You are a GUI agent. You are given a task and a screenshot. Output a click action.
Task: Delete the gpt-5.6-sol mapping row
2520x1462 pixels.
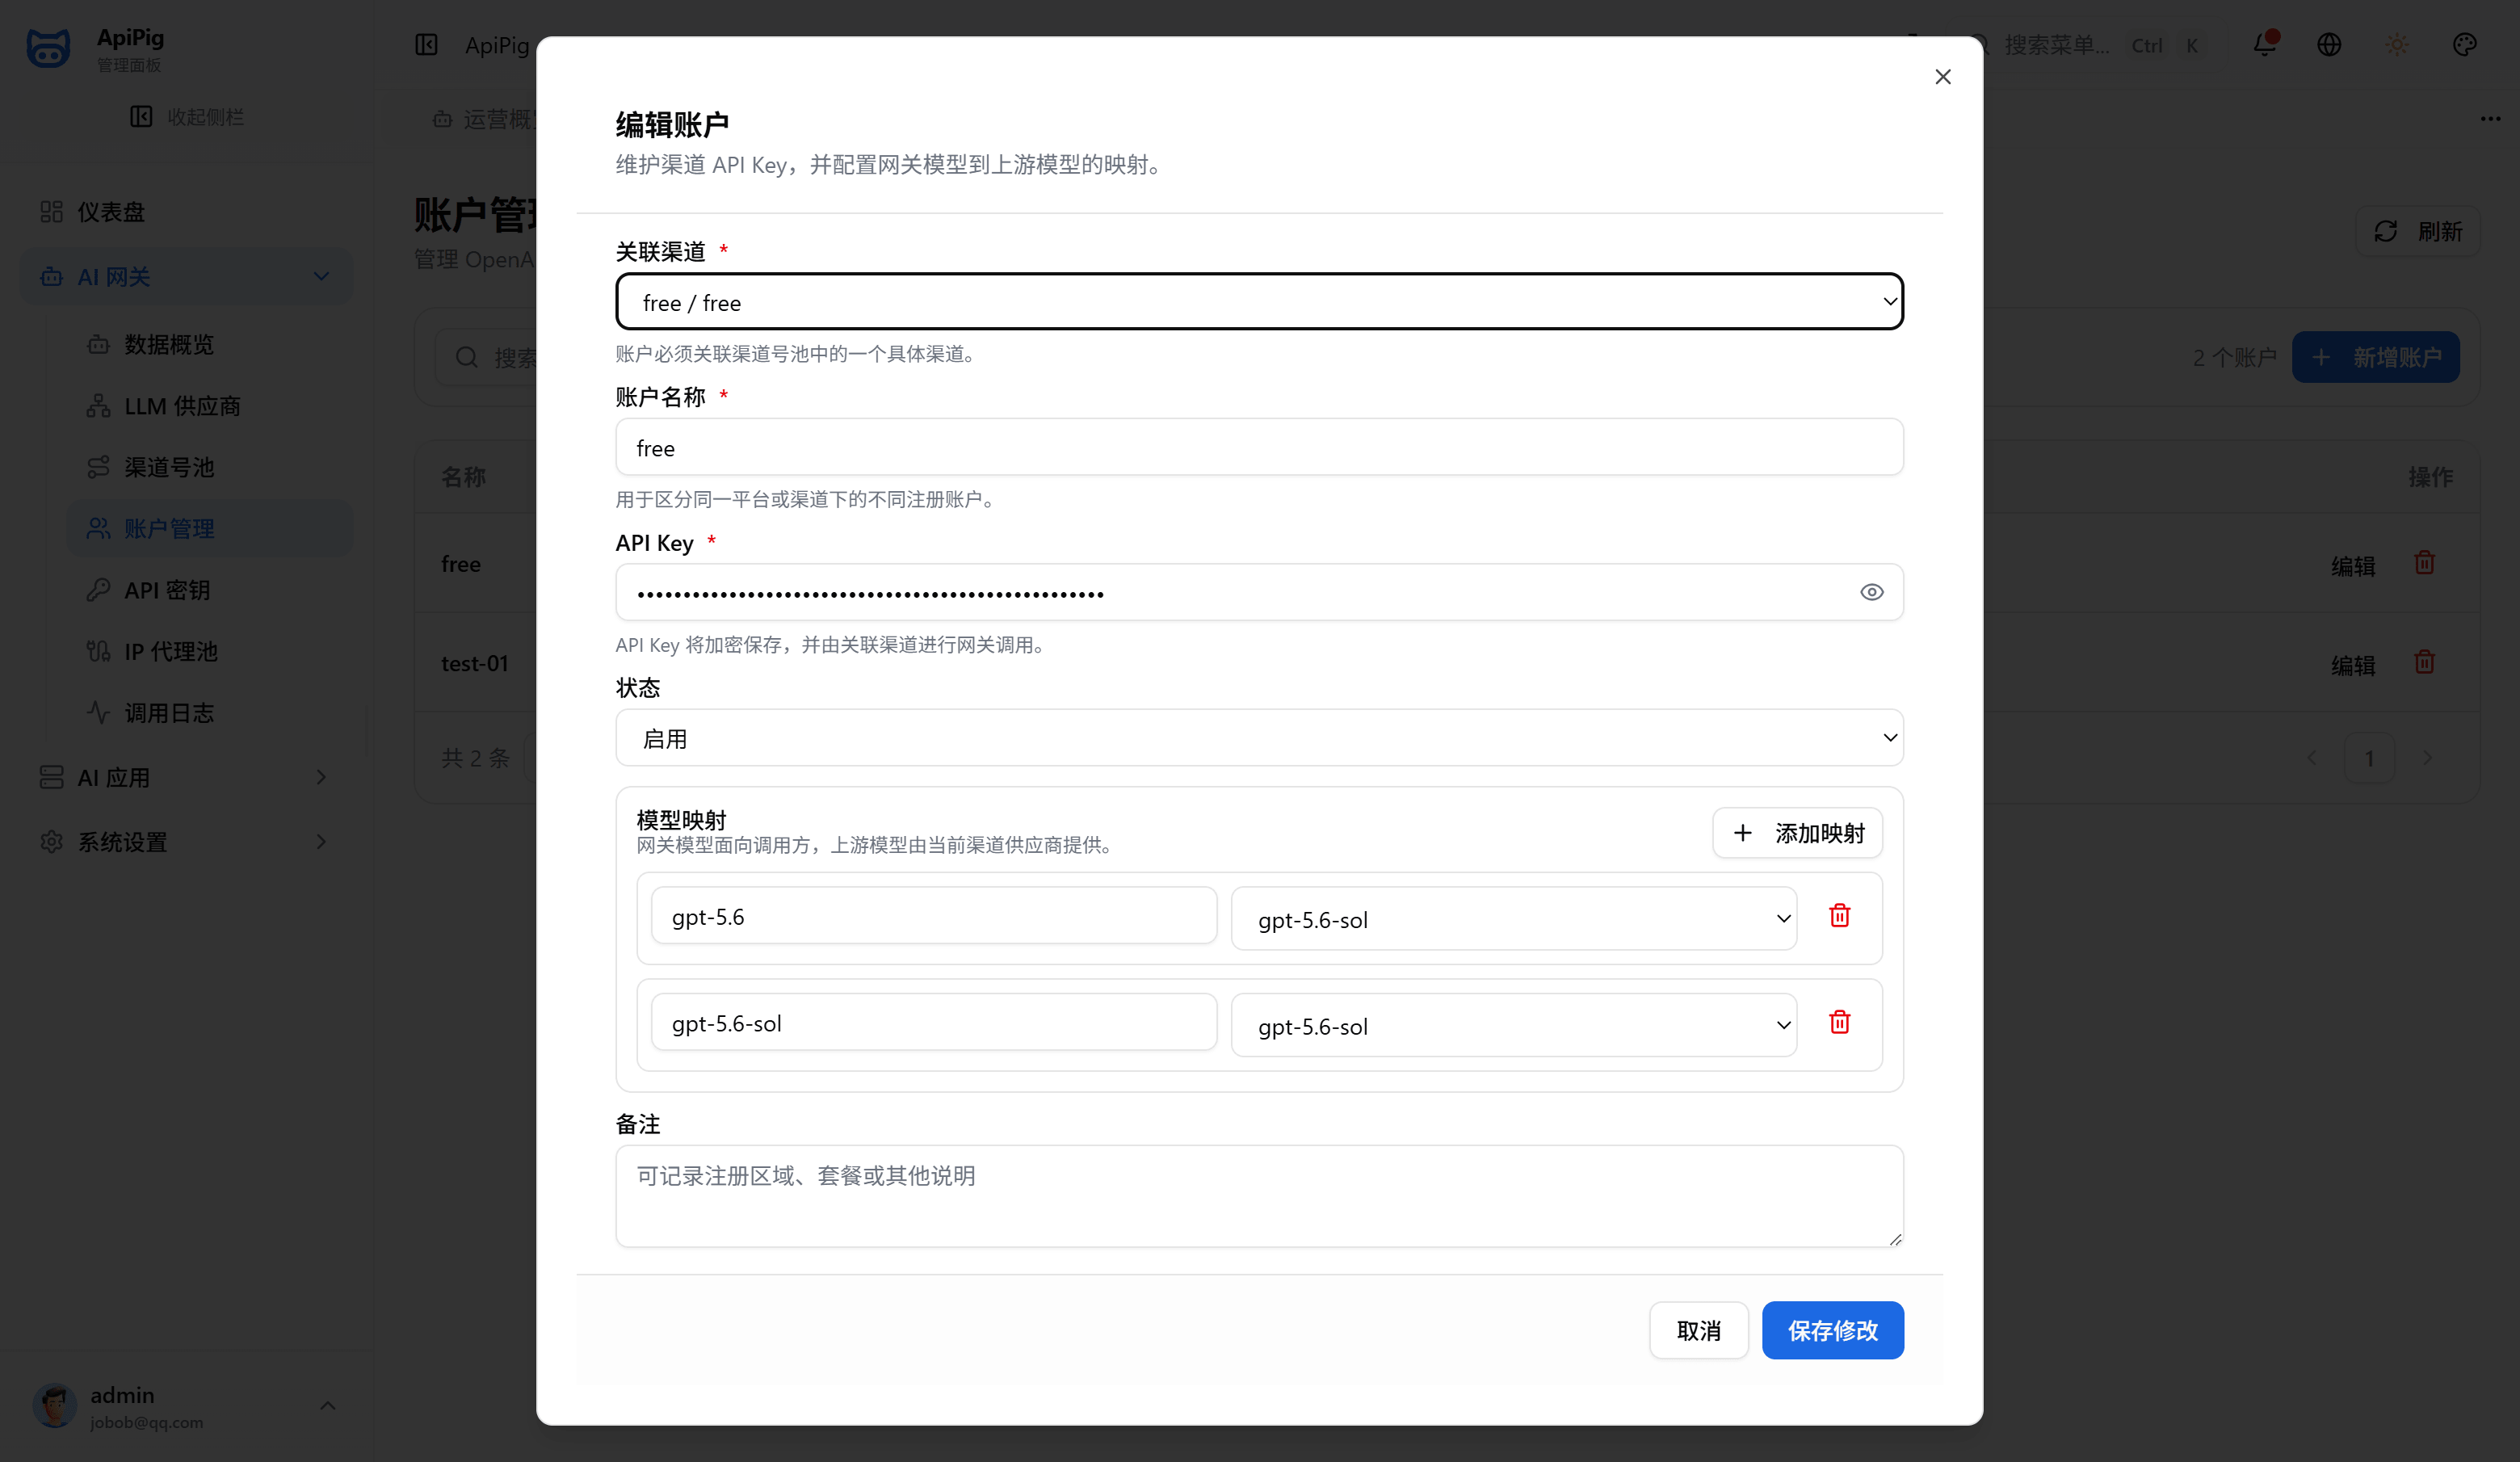coord(1839,1022)
